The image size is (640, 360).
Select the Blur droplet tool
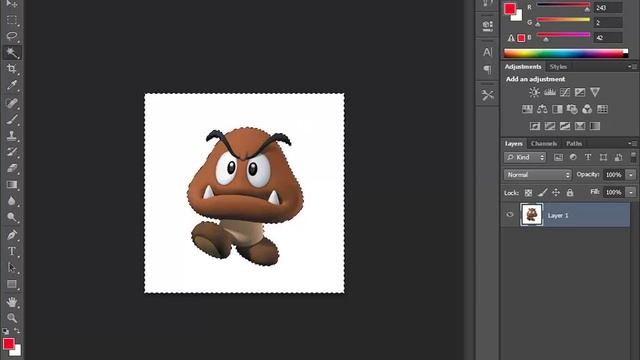pos(11,201)
